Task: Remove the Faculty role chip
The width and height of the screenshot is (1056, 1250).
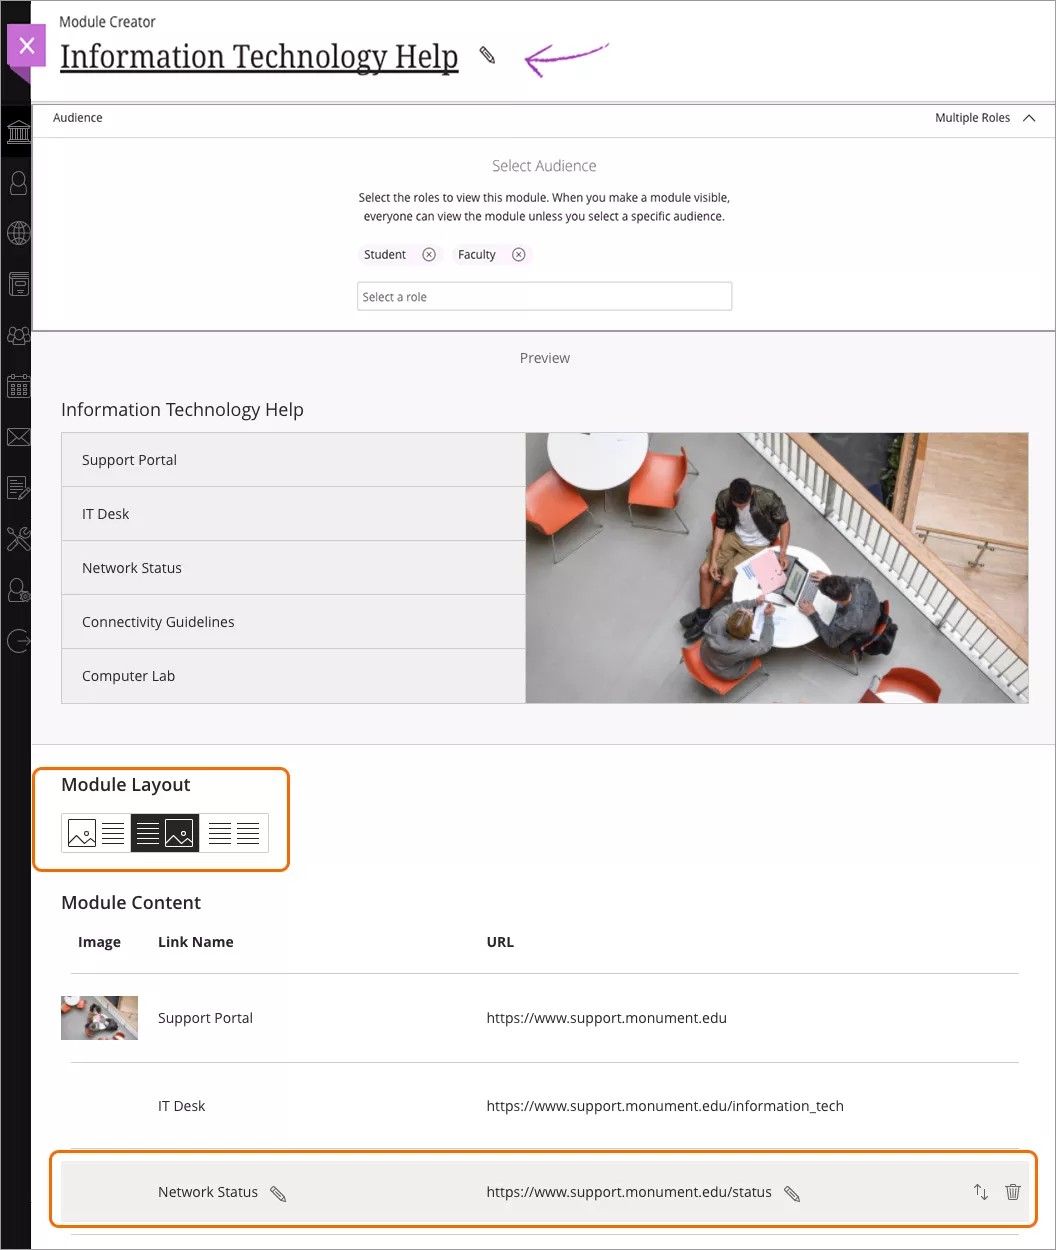Action: (519, 254)
